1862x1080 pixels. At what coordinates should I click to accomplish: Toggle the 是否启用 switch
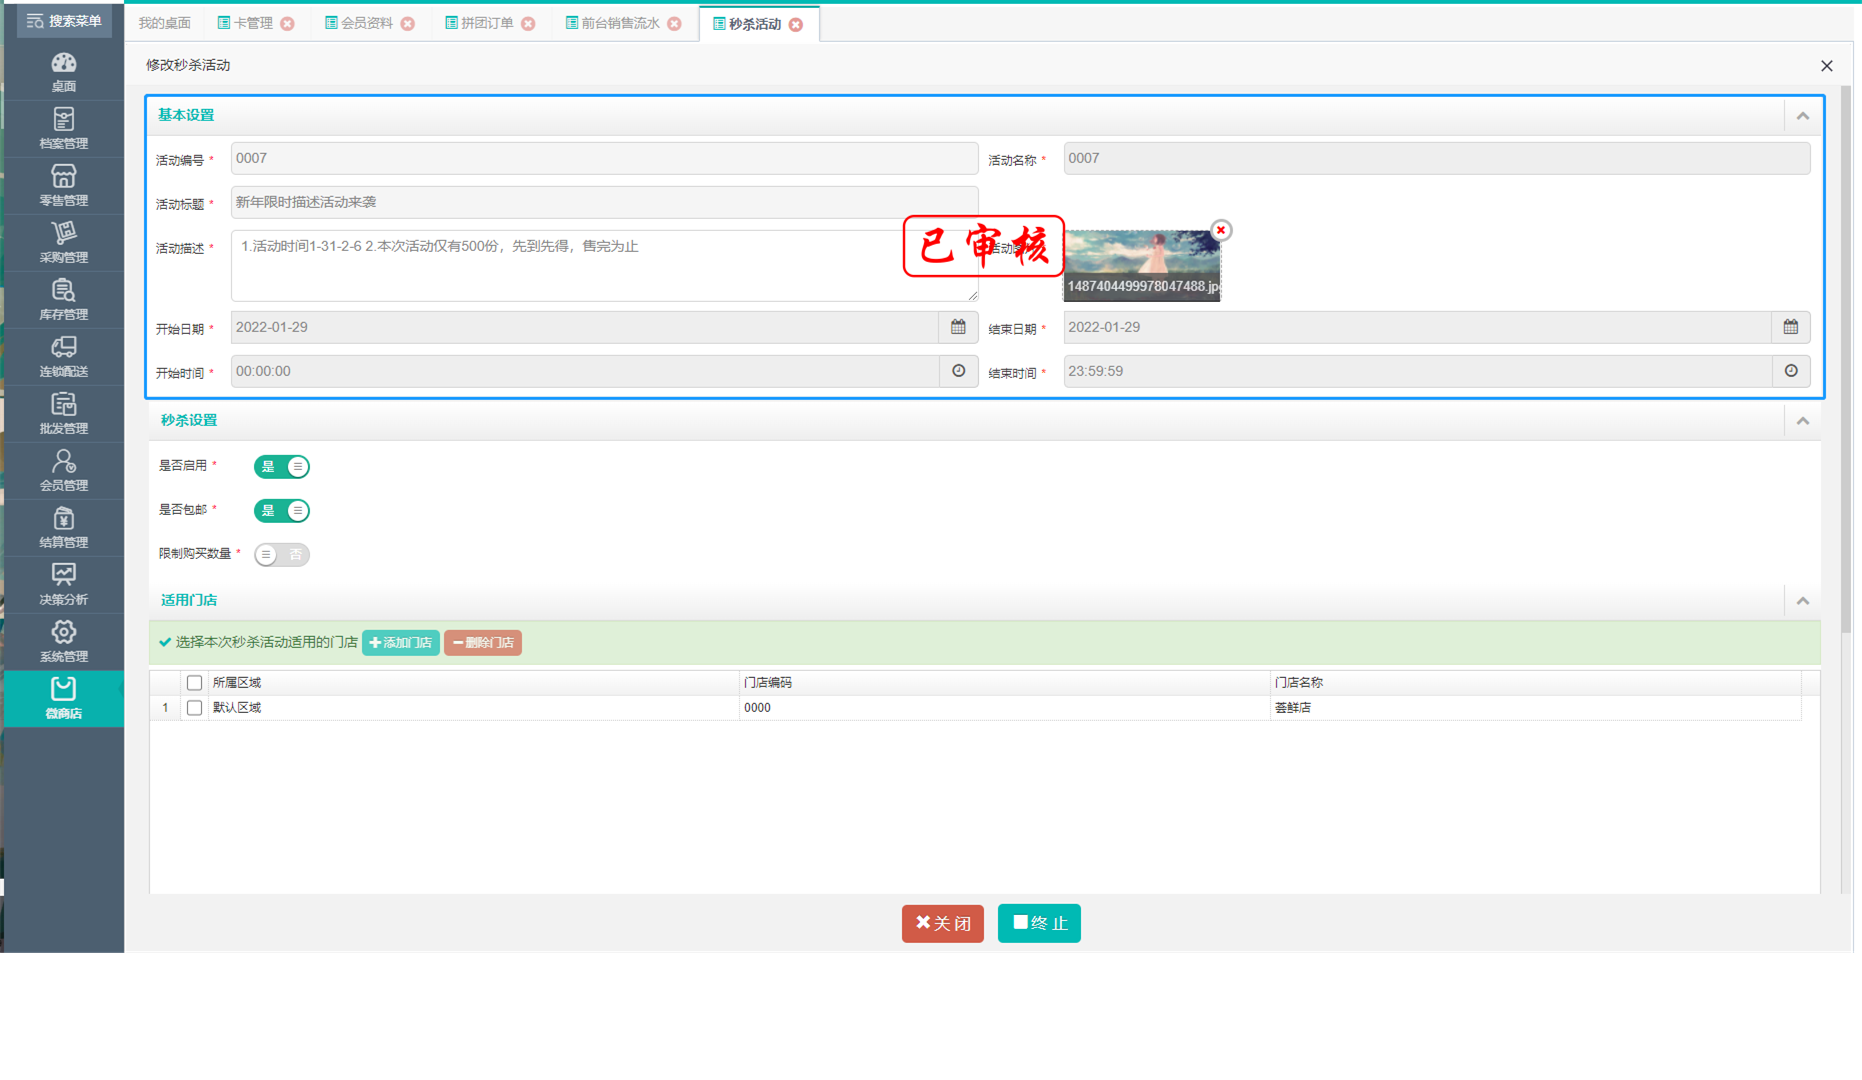282,466
